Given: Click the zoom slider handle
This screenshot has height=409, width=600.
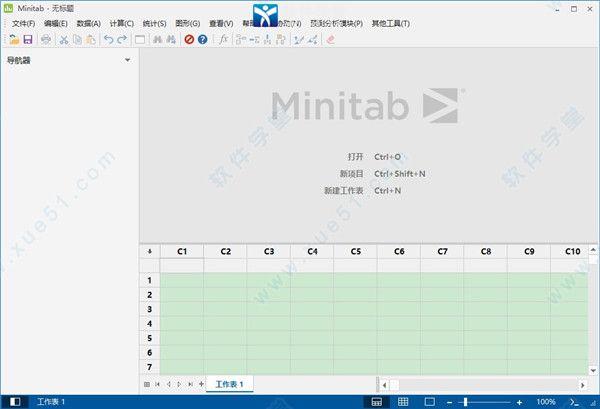Looking at the screenshot, I should tap(465, 402).
